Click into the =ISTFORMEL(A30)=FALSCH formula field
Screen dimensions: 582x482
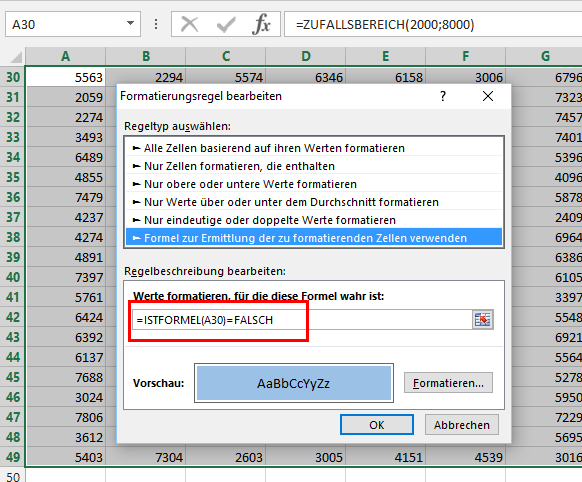click(x=302, y=320)
